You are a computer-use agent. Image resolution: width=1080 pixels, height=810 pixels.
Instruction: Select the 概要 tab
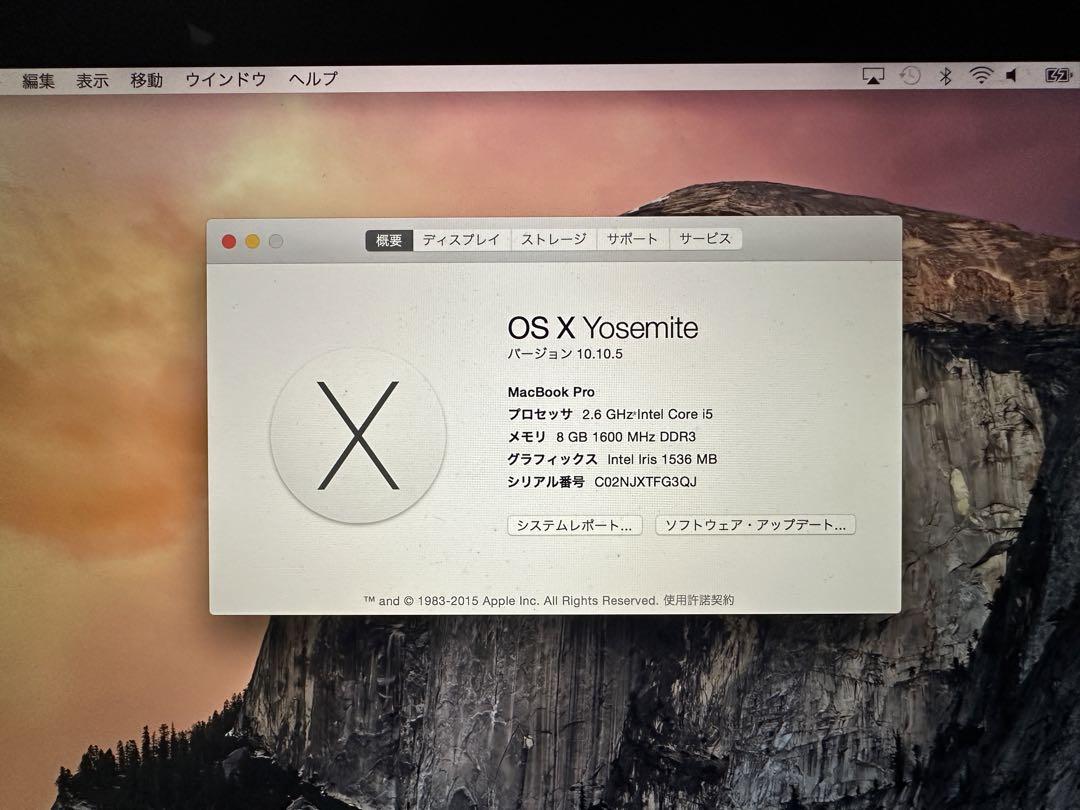pyautogui.click(x=389, y=240)
